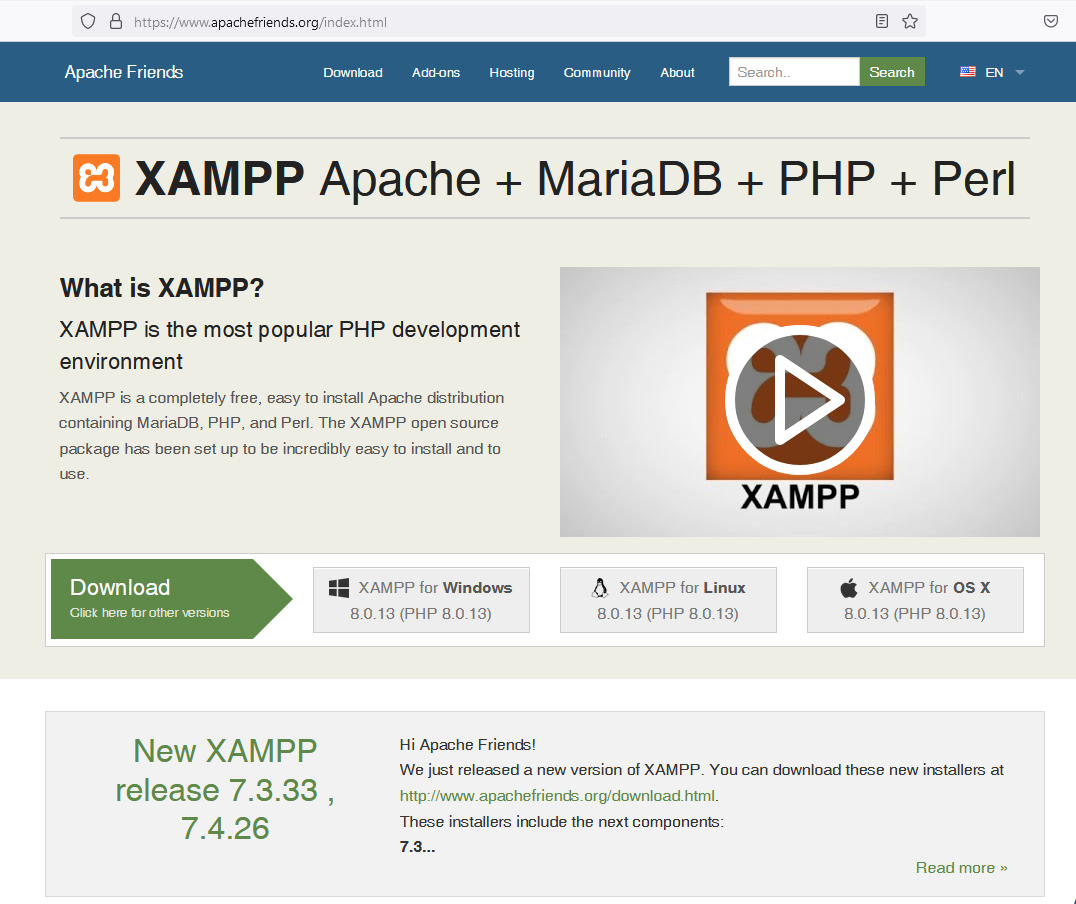This screenshot has width=1076, height=904.
Task: Click the US flag language icon
Action: [968, 71]
